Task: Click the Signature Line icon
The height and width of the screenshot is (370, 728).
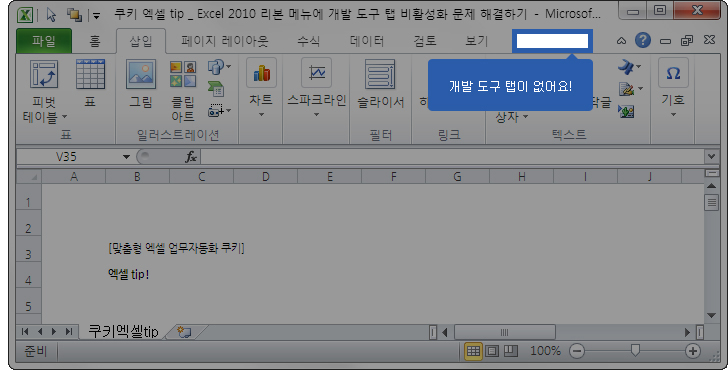Action: pyautogui.click(x=626, y=89)
